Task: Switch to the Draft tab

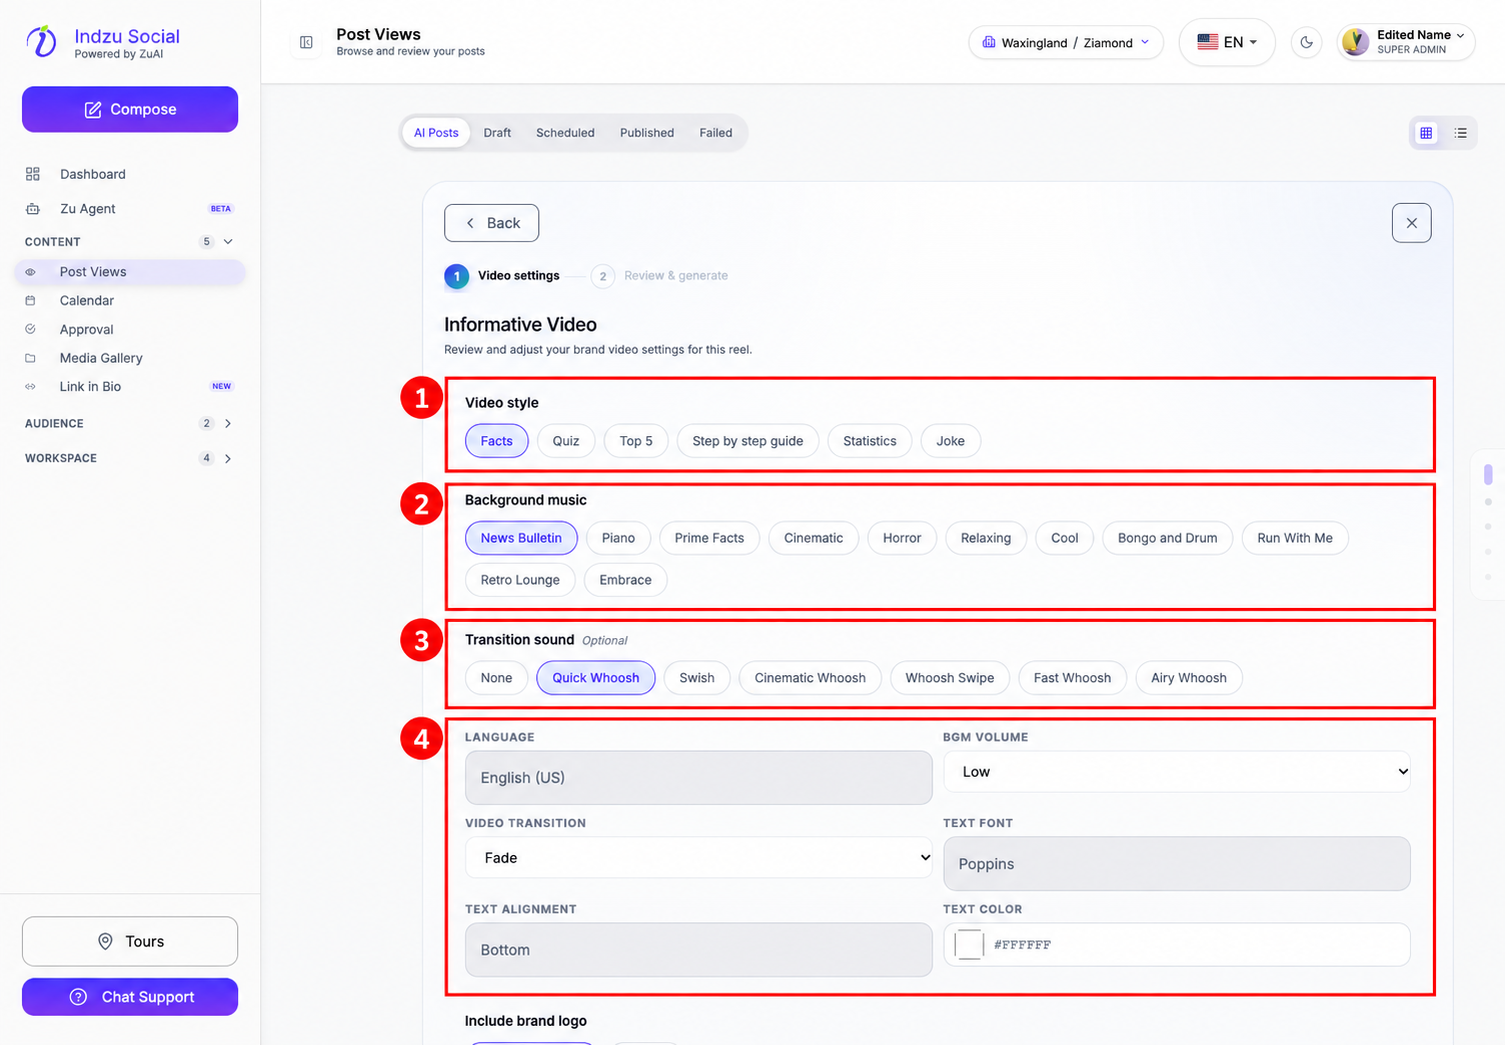Action: (x=497, y=133)
